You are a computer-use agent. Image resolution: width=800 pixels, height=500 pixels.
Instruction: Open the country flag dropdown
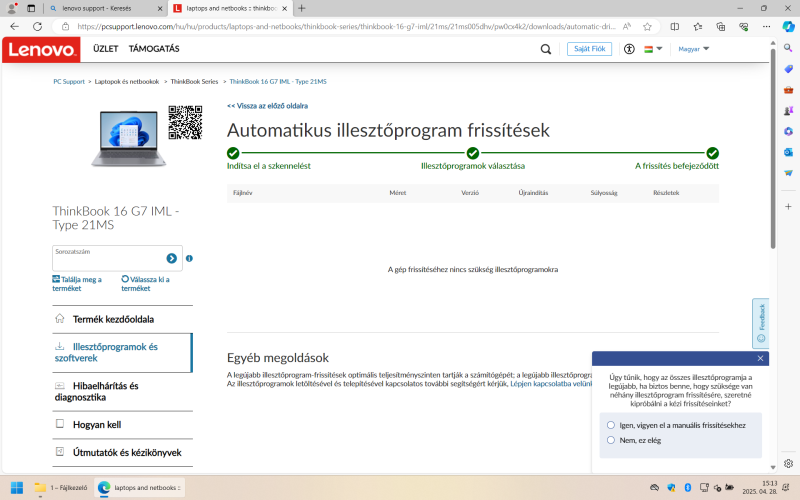[x=653, y=49]
